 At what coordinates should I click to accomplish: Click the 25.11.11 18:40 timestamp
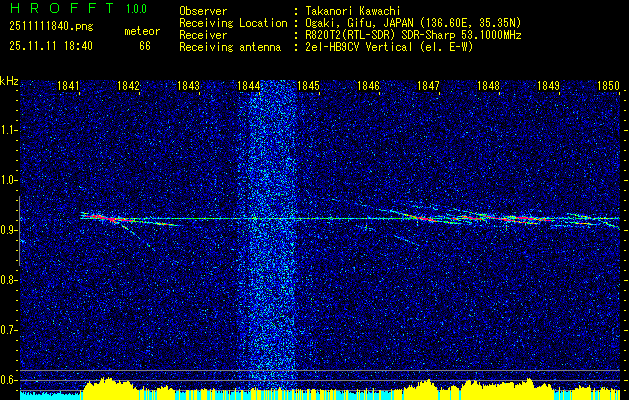pos(51,46)
